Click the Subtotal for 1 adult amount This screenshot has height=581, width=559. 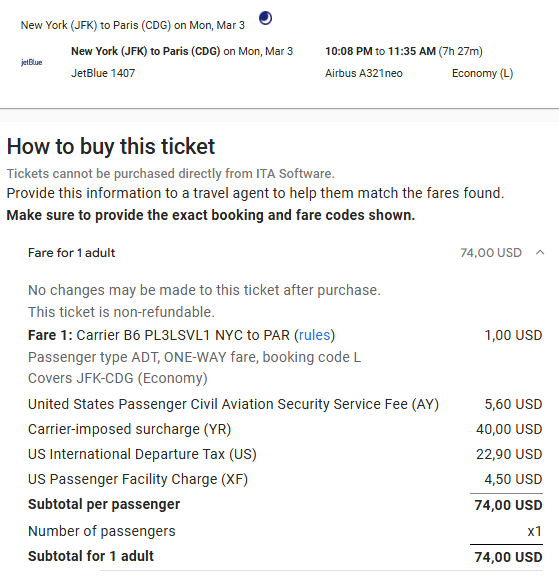(508, 557)
